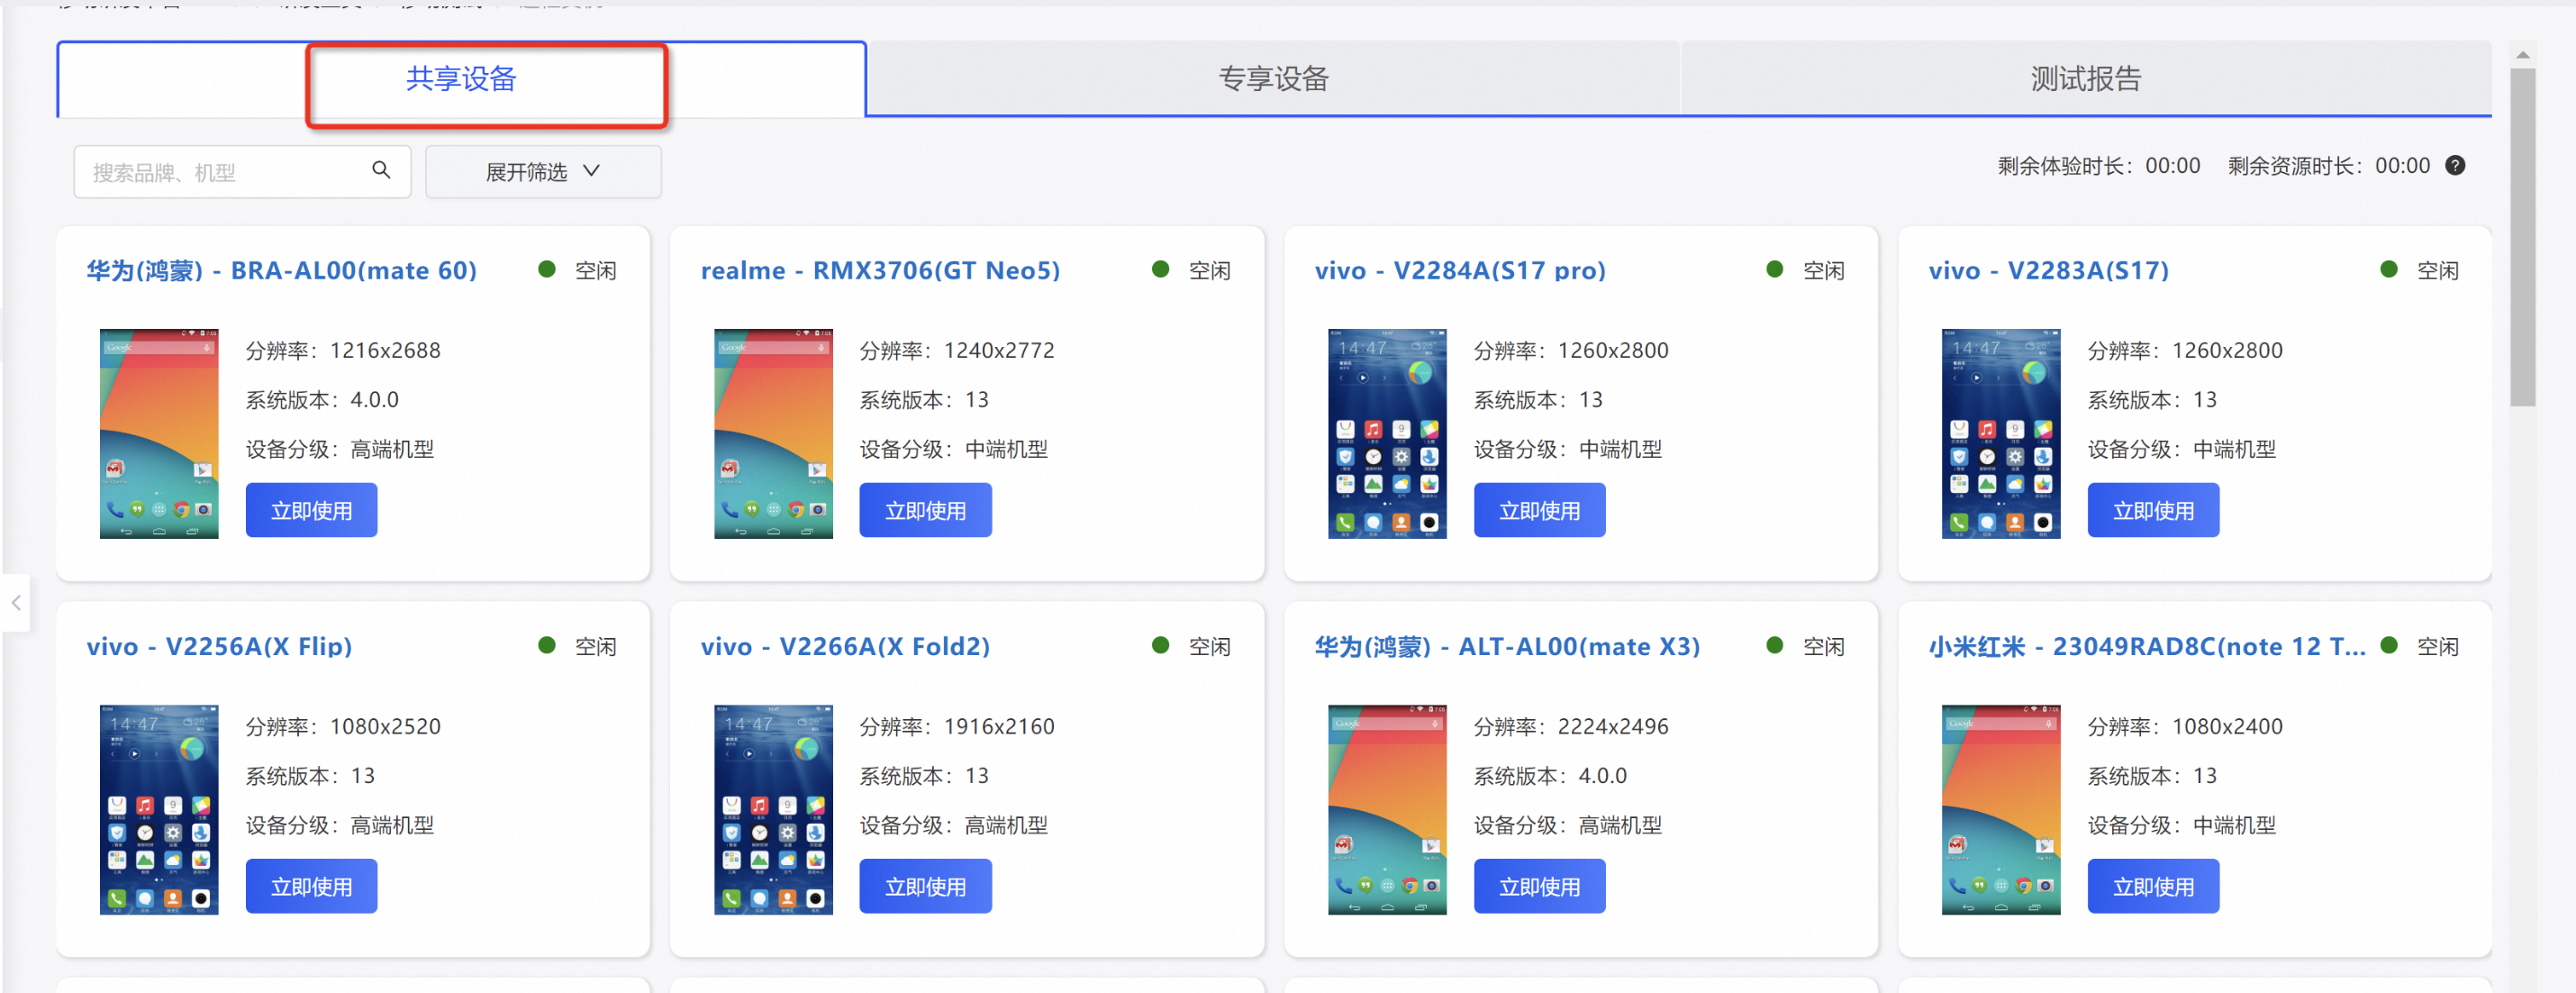The image size is (2576, 993).
Task: Click the mate 60 phone screenshot thumbnail
Action: [x=159, y=433]
